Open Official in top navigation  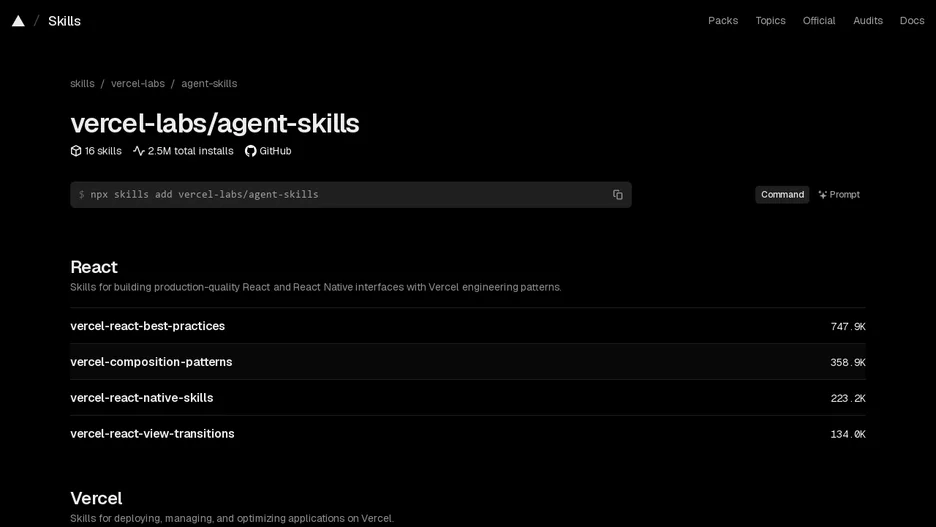coord(818,21)
